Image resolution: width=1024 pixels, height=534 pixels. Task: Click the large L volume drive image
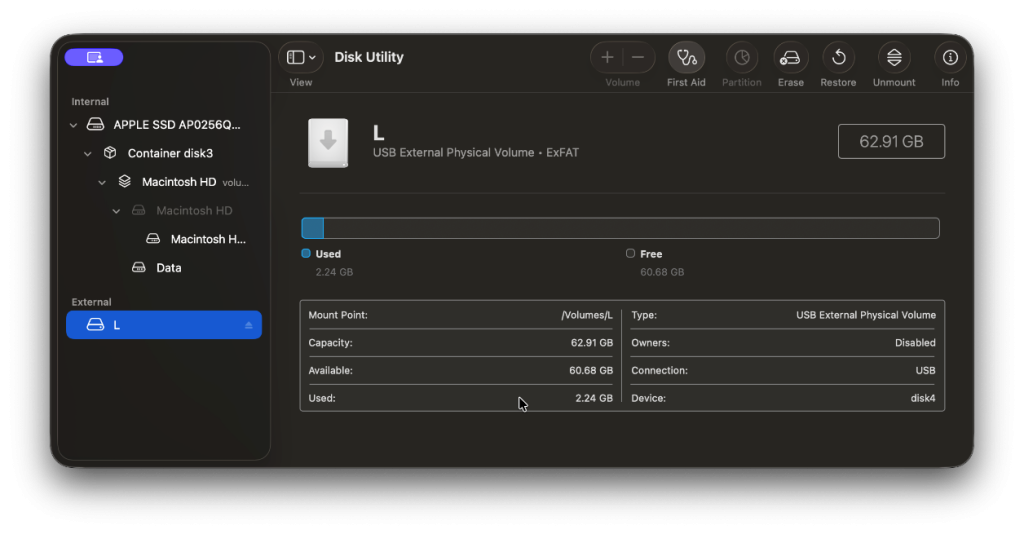[x=328, y=143]
